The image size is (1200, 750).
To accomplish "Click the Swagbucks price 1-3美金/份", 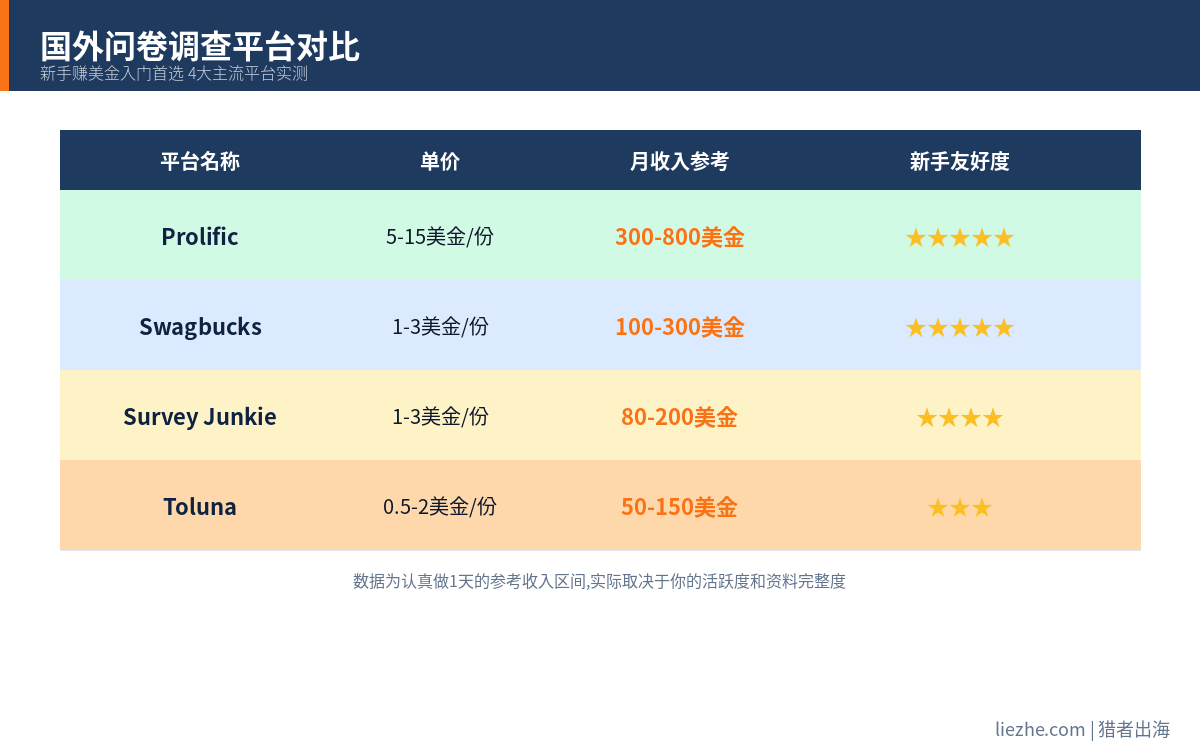I will click(440, 327).
